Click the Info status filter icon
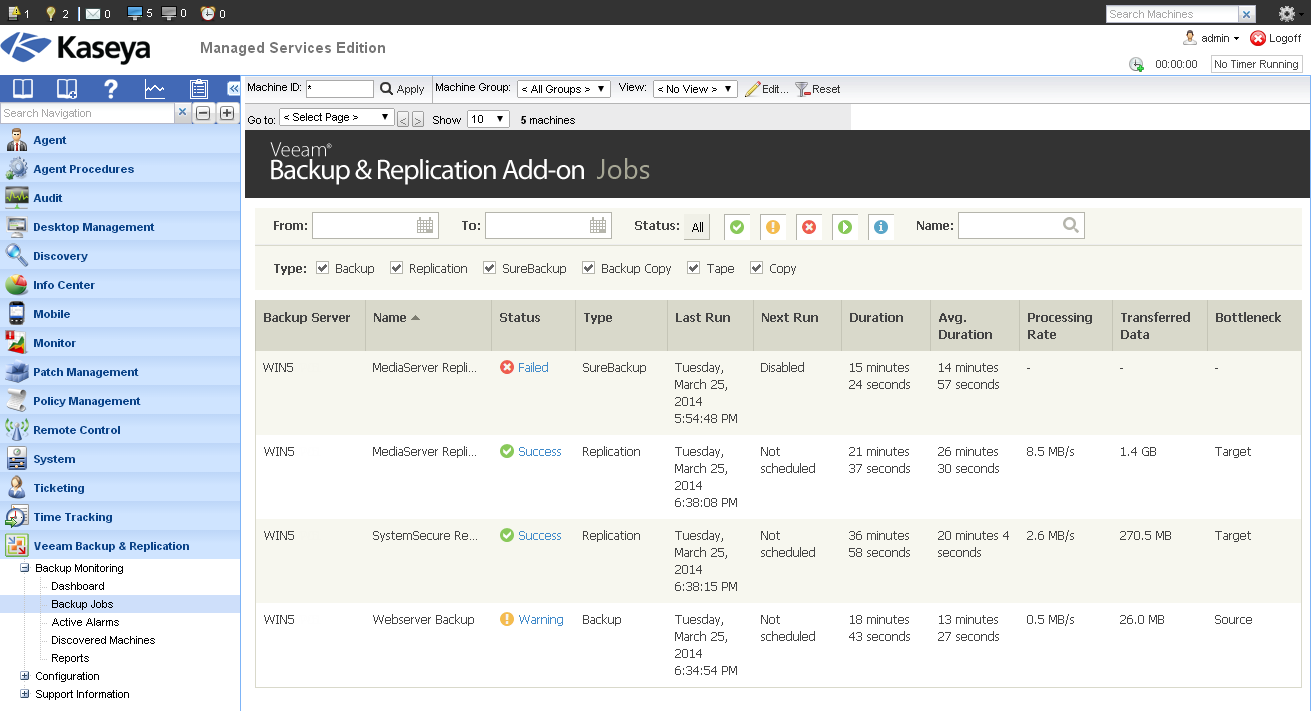Image resolution: width=1311 pixels, height=711 pixels. click(881, 227)
